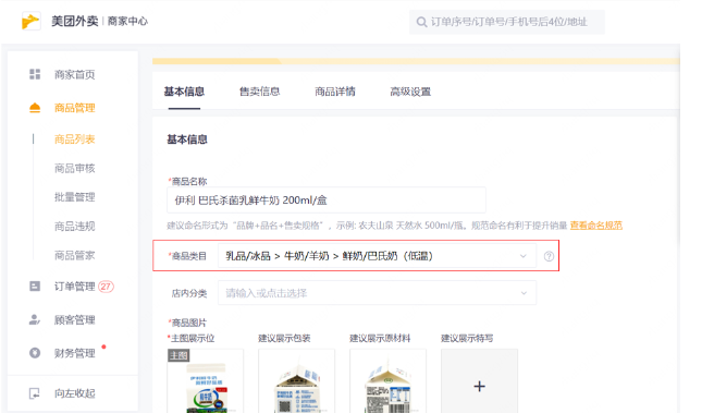This screenshot has width=714, height=413.
Task: Open 商品管理 in the sidebar
Action: (x=75, y=108)
